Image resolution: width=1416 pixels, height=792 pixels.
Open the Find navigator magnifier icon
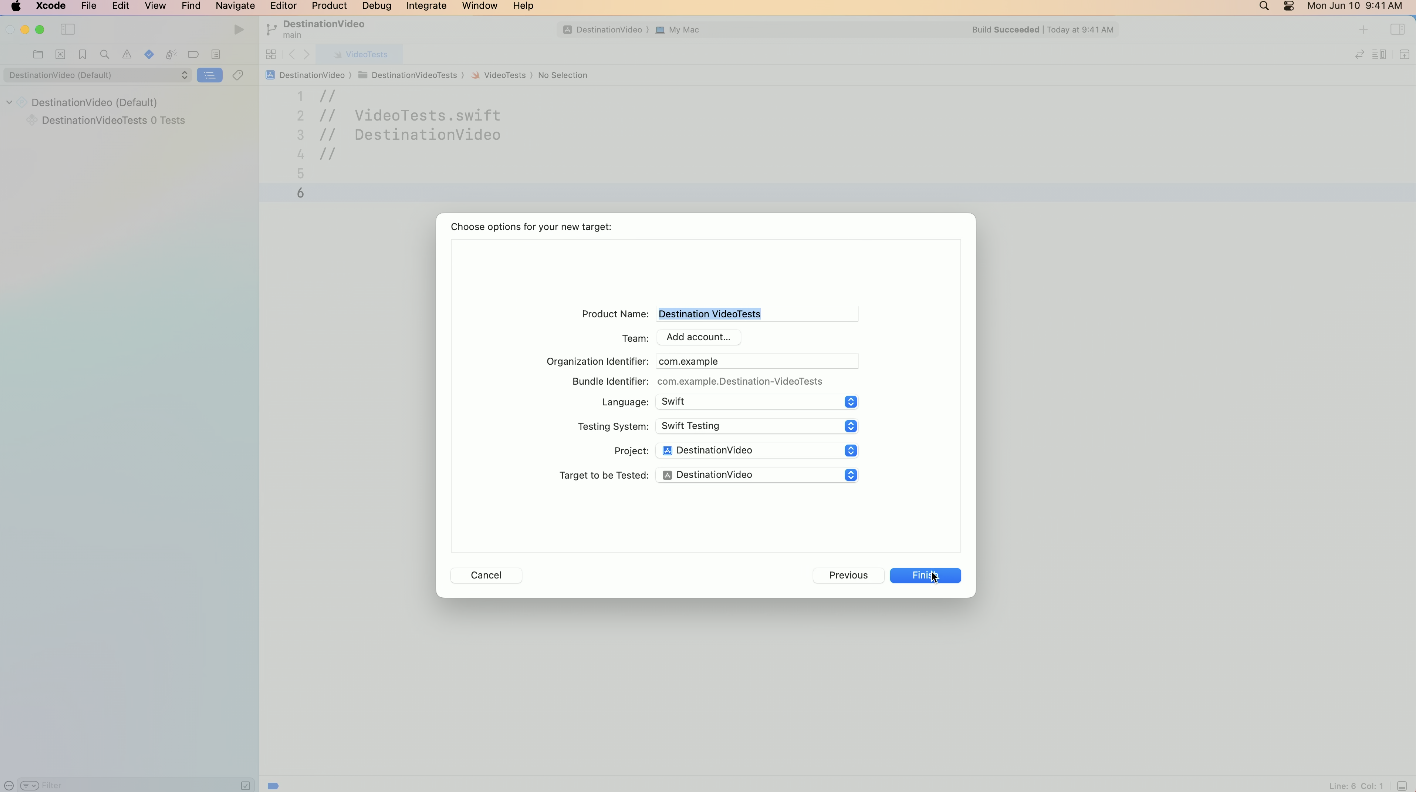[104, 55]
